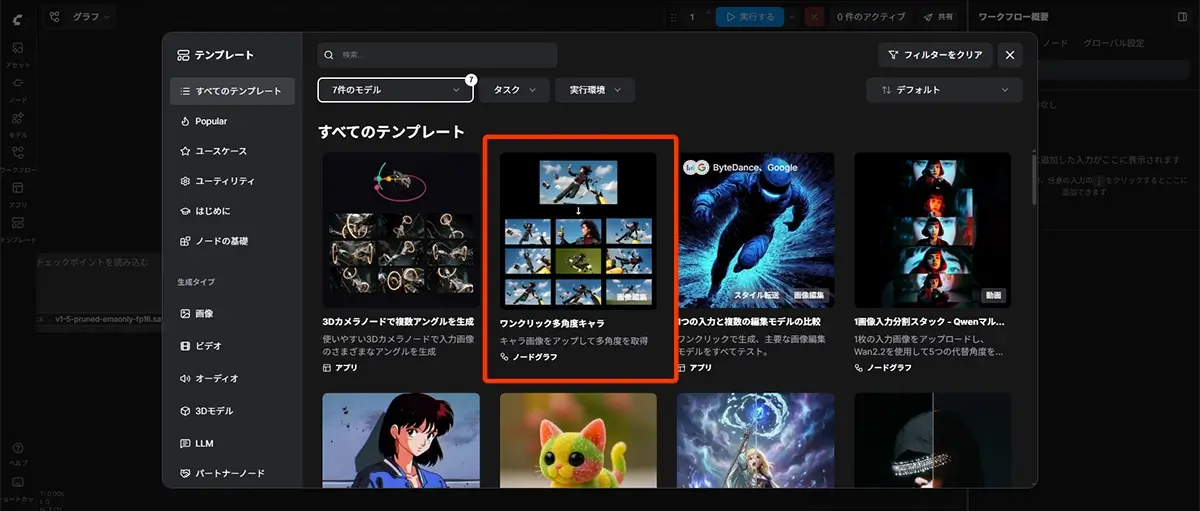Click the 共有 share button
The width and height of the screenshot is (1200, 511).
click(x=938, y=17)
